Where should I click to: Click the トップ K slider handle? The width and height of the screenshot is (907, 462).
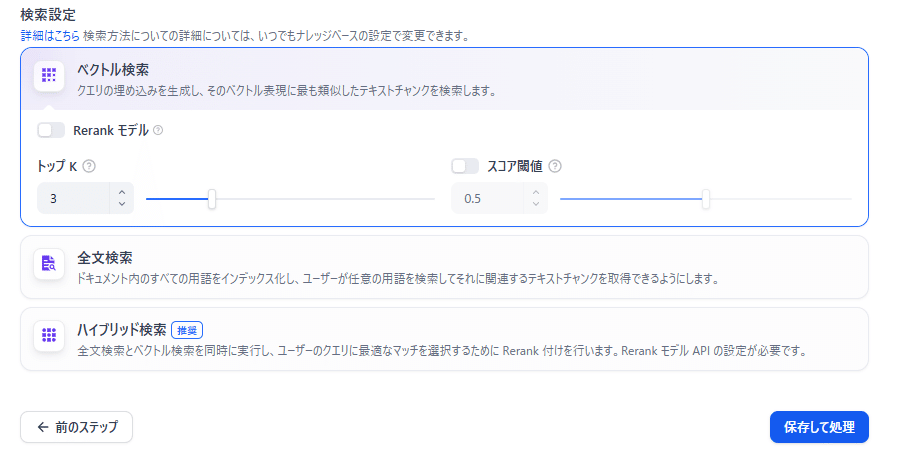tap(212, 199)
